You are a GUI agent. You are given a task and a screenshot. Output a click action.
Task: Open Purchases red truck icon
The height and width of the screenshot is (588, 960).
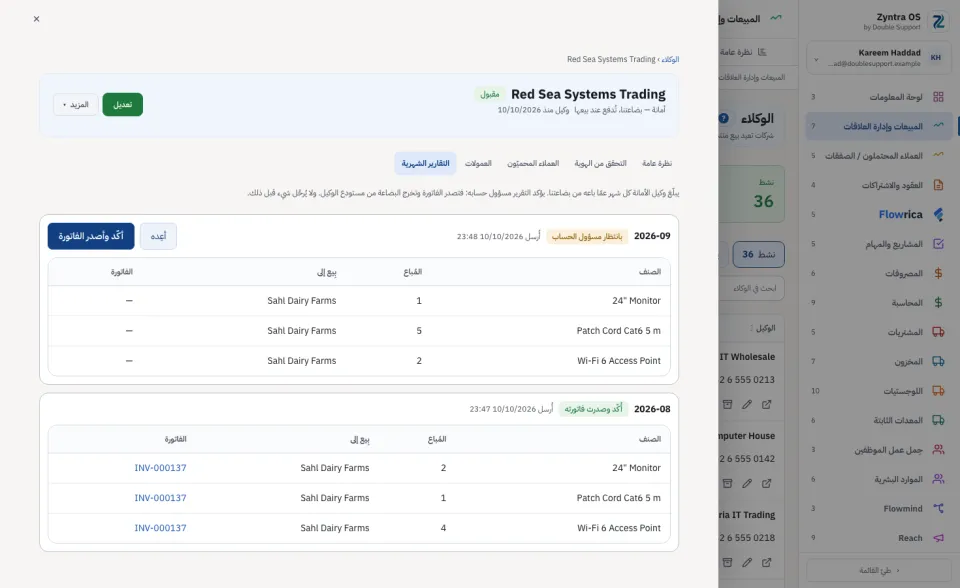pyautogui.click(x=938, y=332)
